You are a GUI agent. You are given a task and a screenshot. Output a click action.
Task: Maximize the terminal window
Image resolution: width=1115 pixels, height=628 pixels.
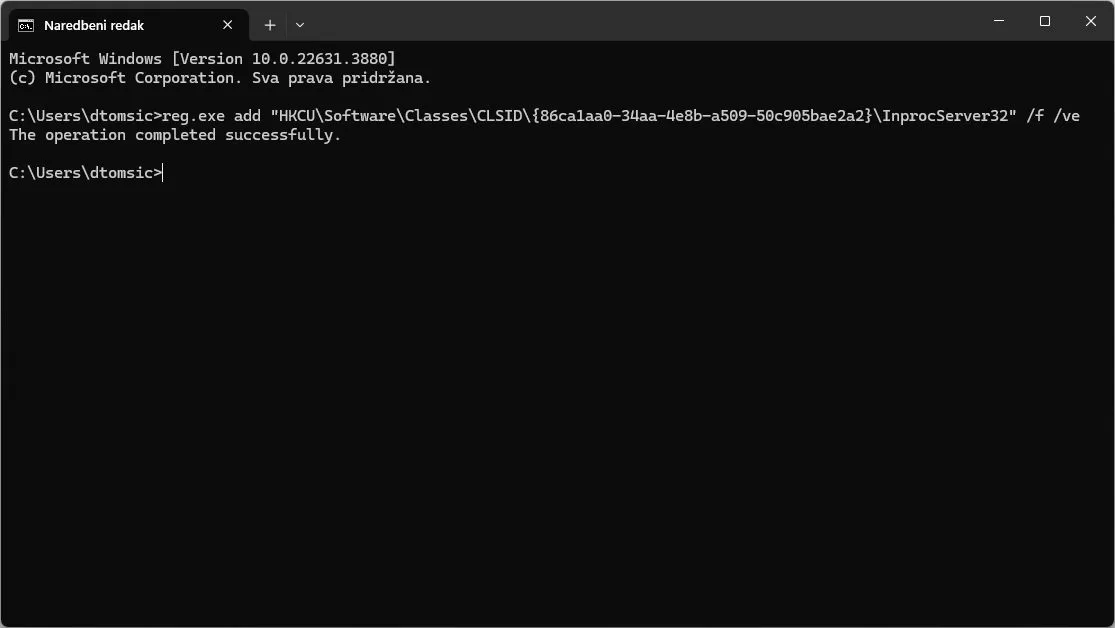1045,21
